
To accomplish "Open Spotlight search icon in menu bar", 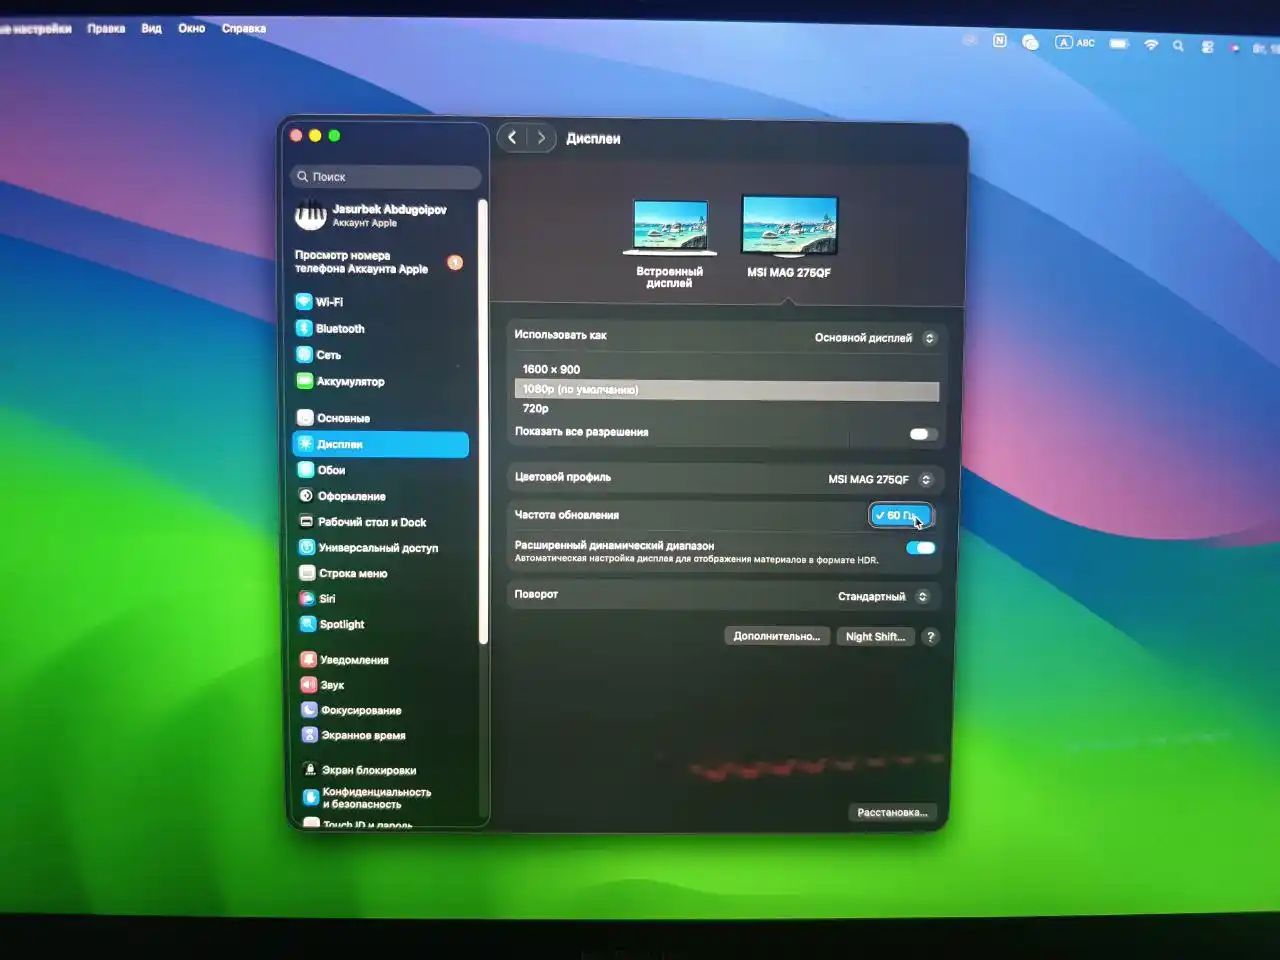I will pos(1178,46).
